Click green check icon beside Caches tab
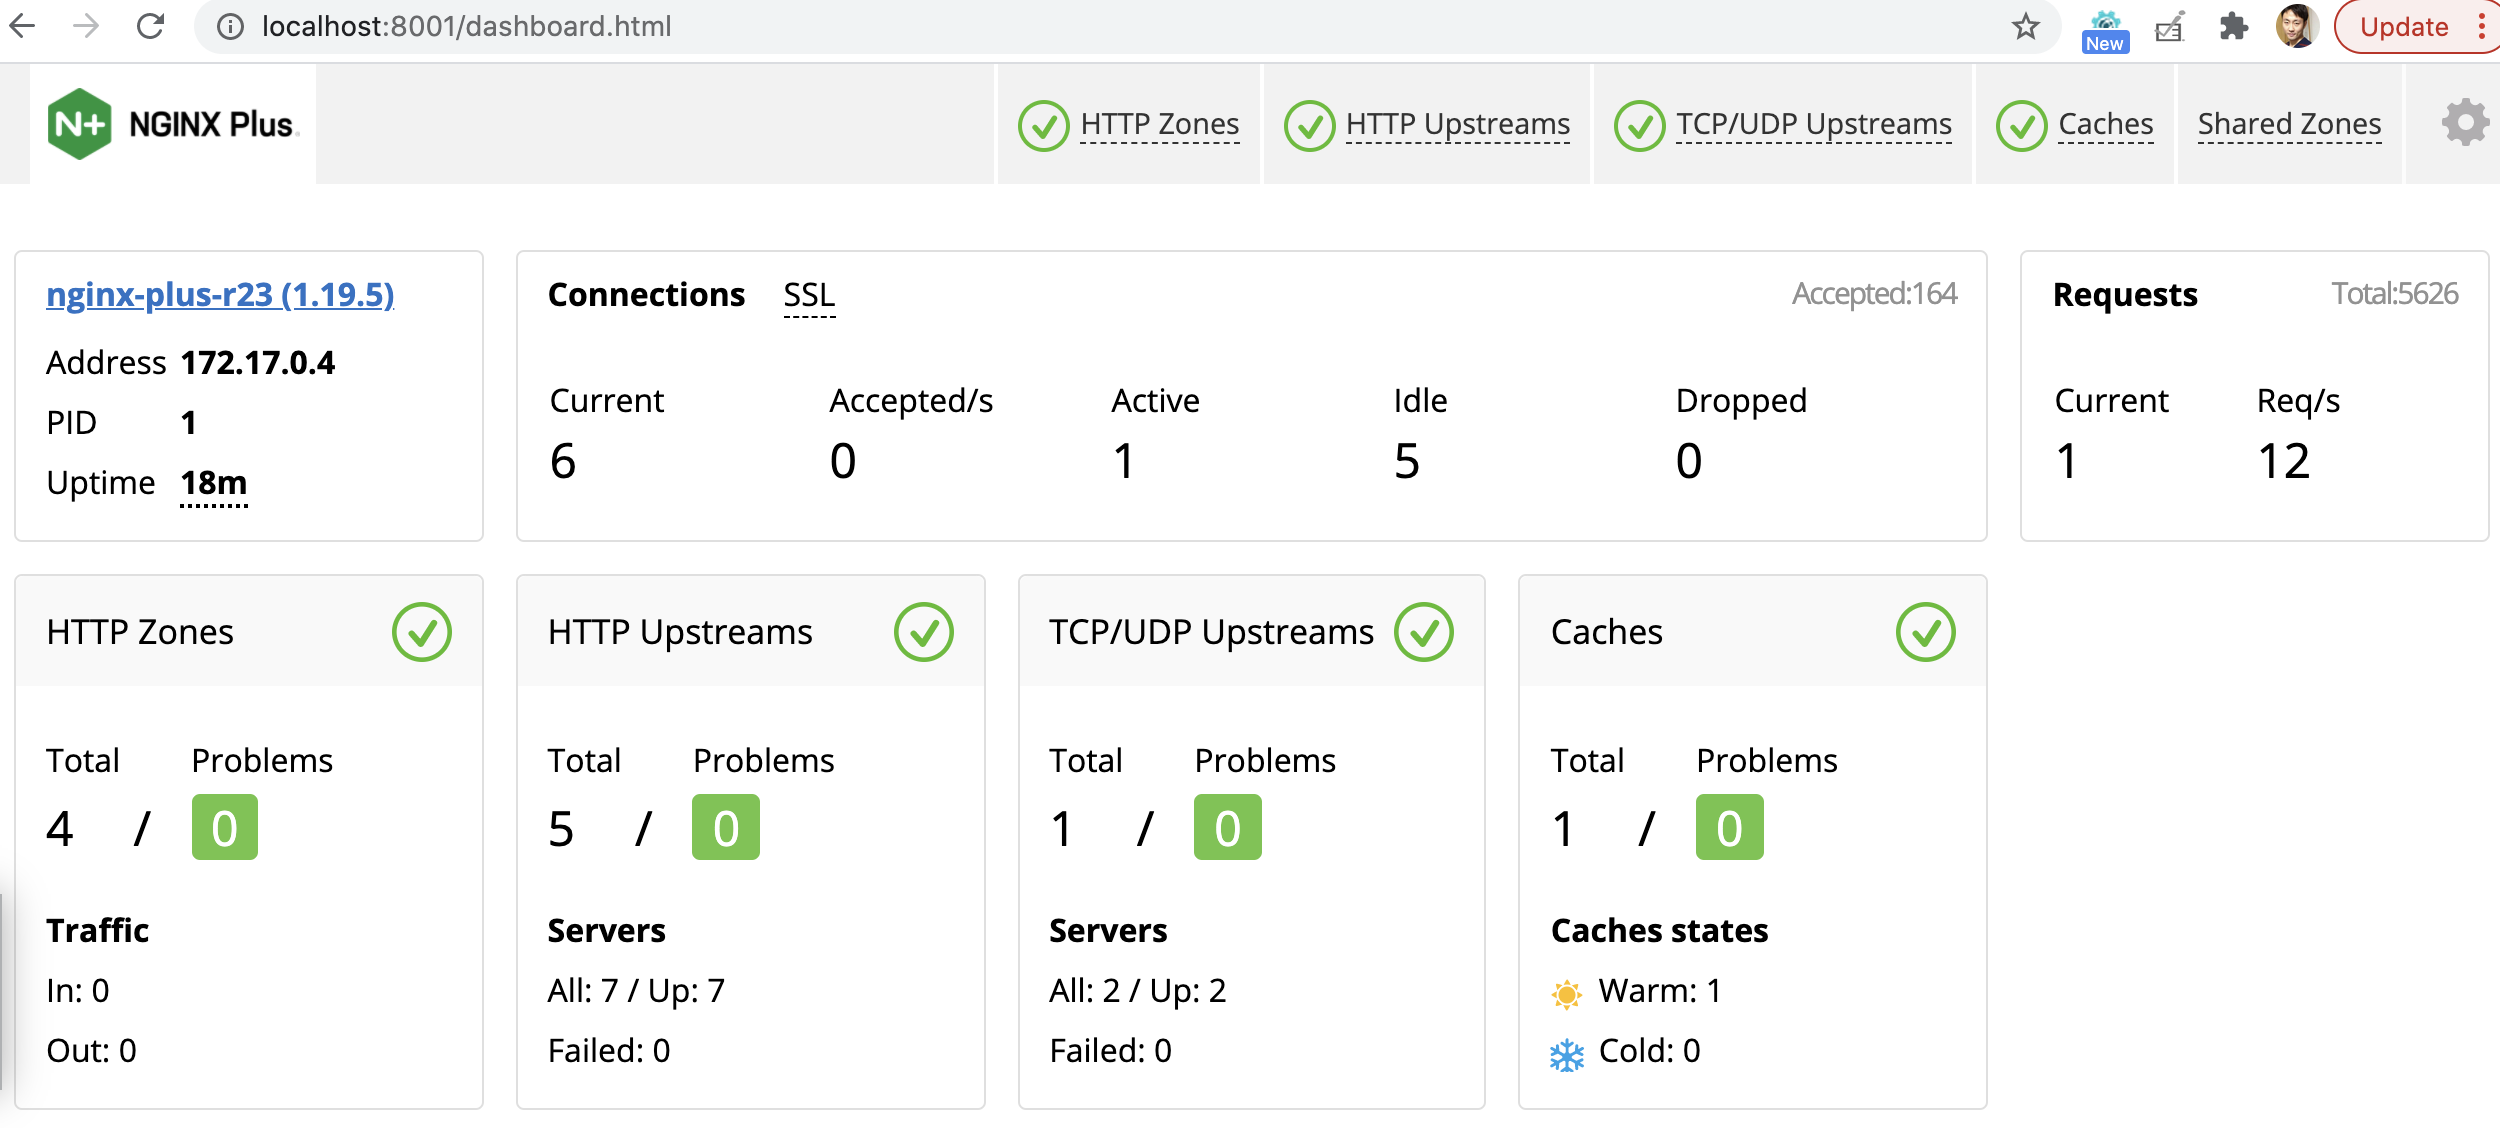The height and width of the screenshot is (1128, 2500). pyautogui.click(x=2021, y=126)
